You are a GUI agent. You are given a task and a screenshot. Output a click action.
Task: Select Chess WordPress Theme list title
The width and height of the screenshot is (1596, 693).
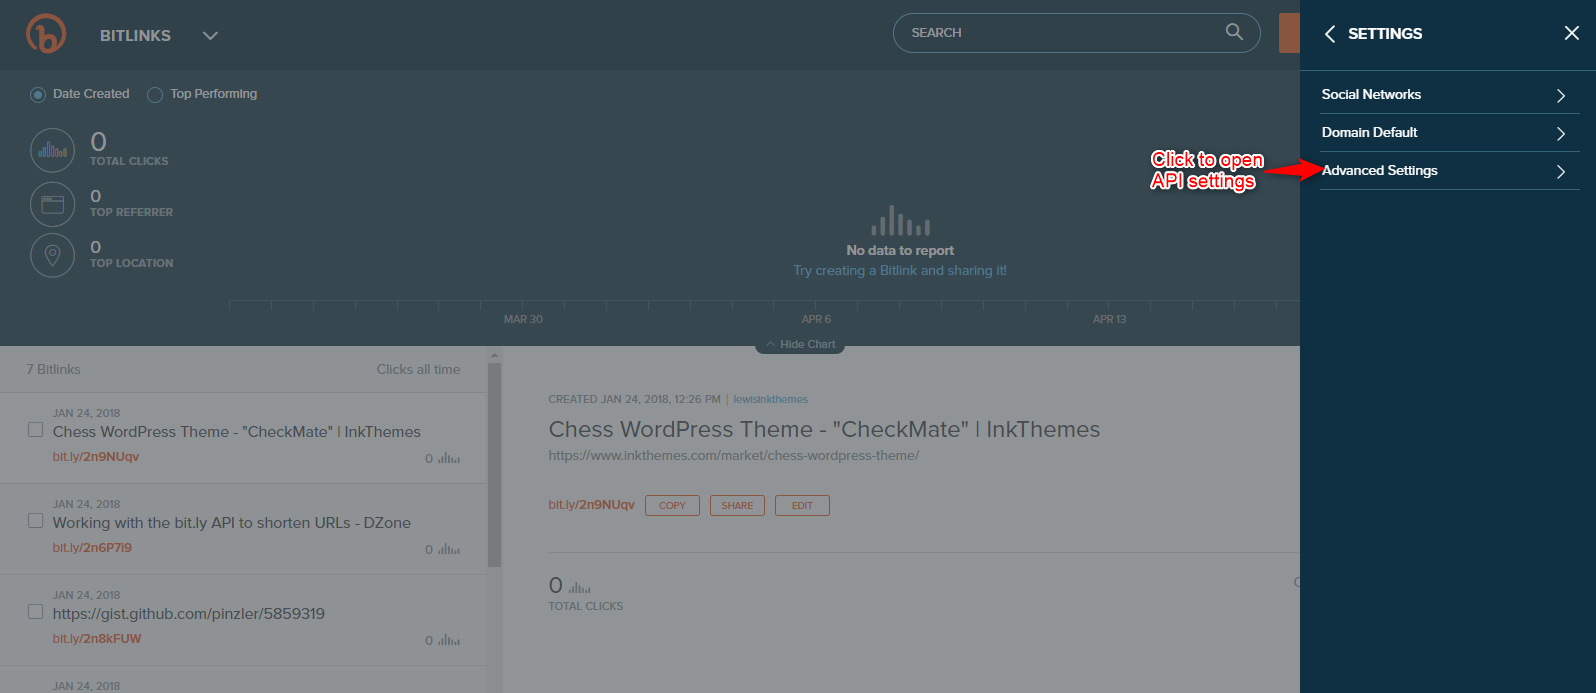(x=237, y=432)
